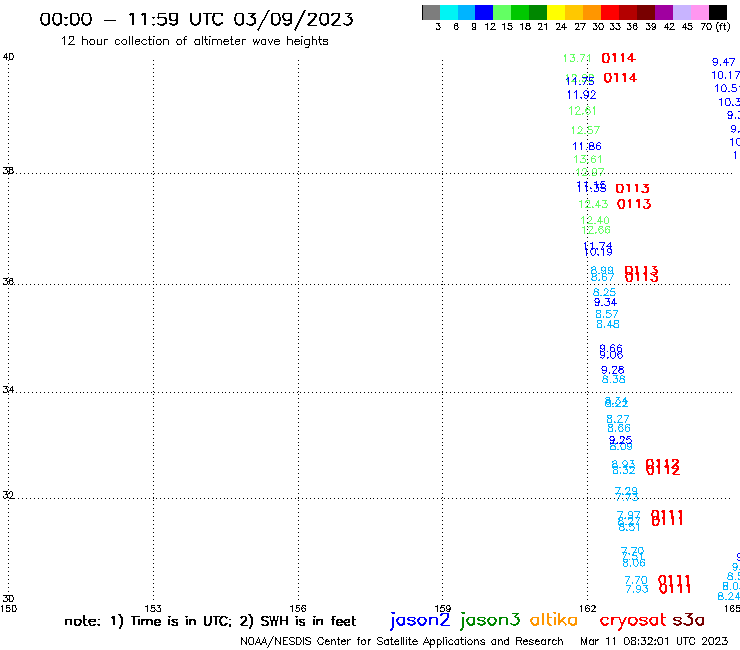The height and width of the screenshot is (650, 740).
Task: Click the longitude axis label 162
Action: tap(588, 609)
